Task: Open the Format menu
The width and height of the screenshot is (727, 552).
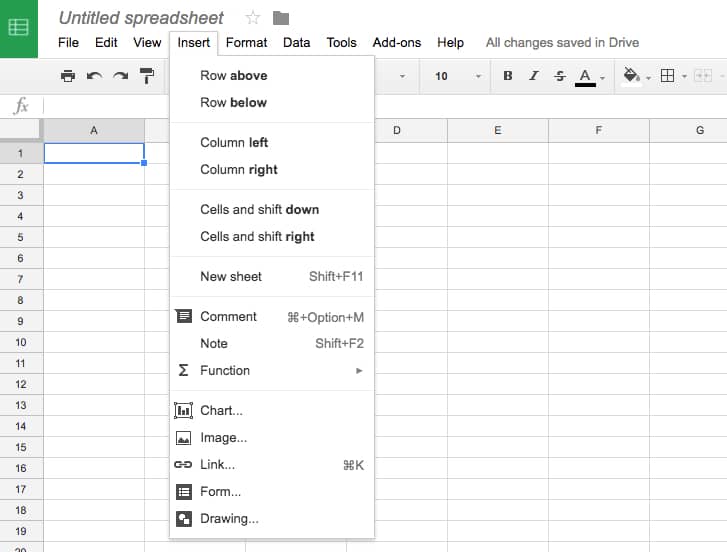Action: coord(246,42)
